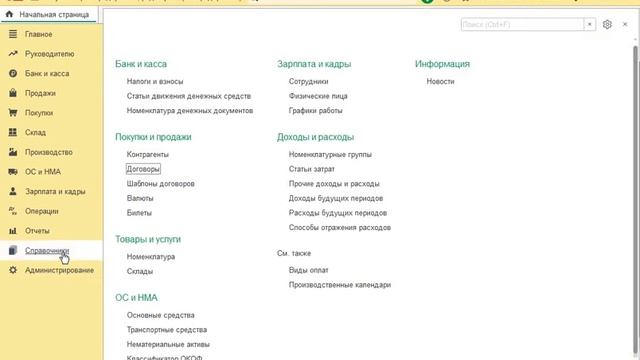This screenshot has width=640, height=360.
Task: Click the Зарплата и кадры person icon
Action: (13, 191)
